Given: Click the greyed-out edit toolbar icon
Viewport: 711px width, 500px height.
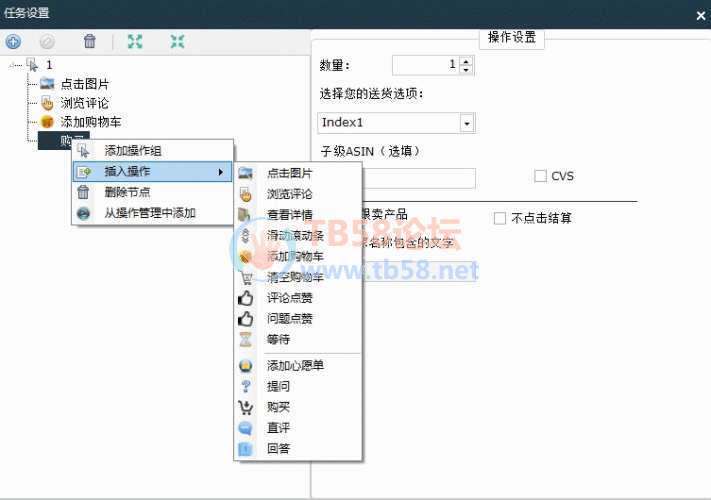Looking at the screenshot, I should (47, 42).
